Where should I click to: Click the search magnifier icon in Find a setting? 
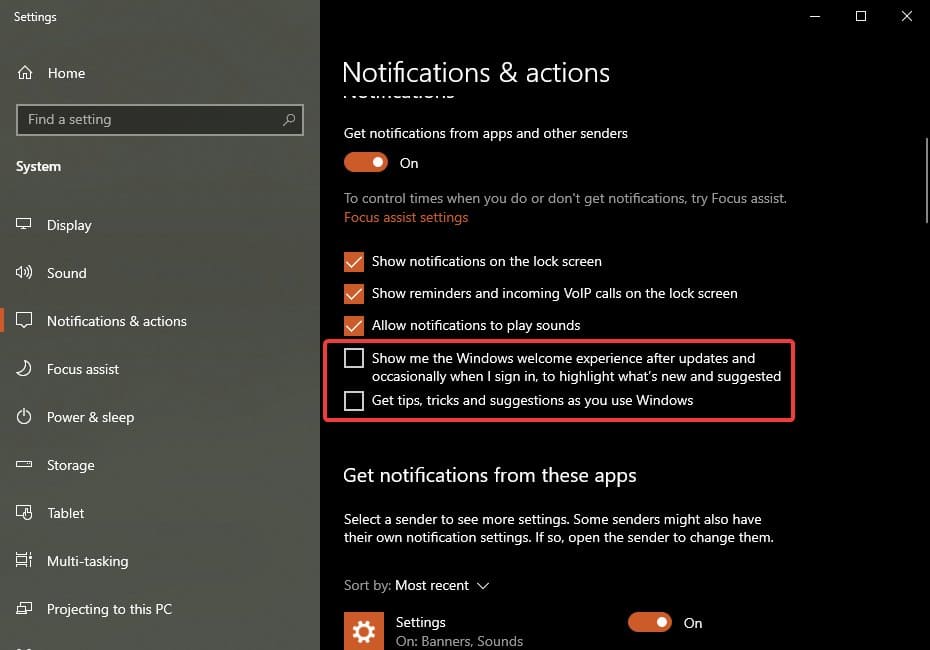tap(289, 120)
